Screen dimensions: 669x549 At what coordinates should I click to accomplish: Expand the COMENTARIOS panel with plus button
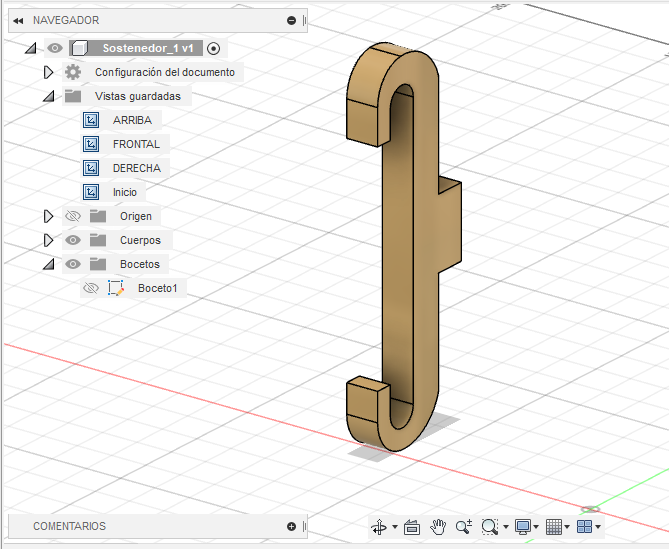(291, 526)
